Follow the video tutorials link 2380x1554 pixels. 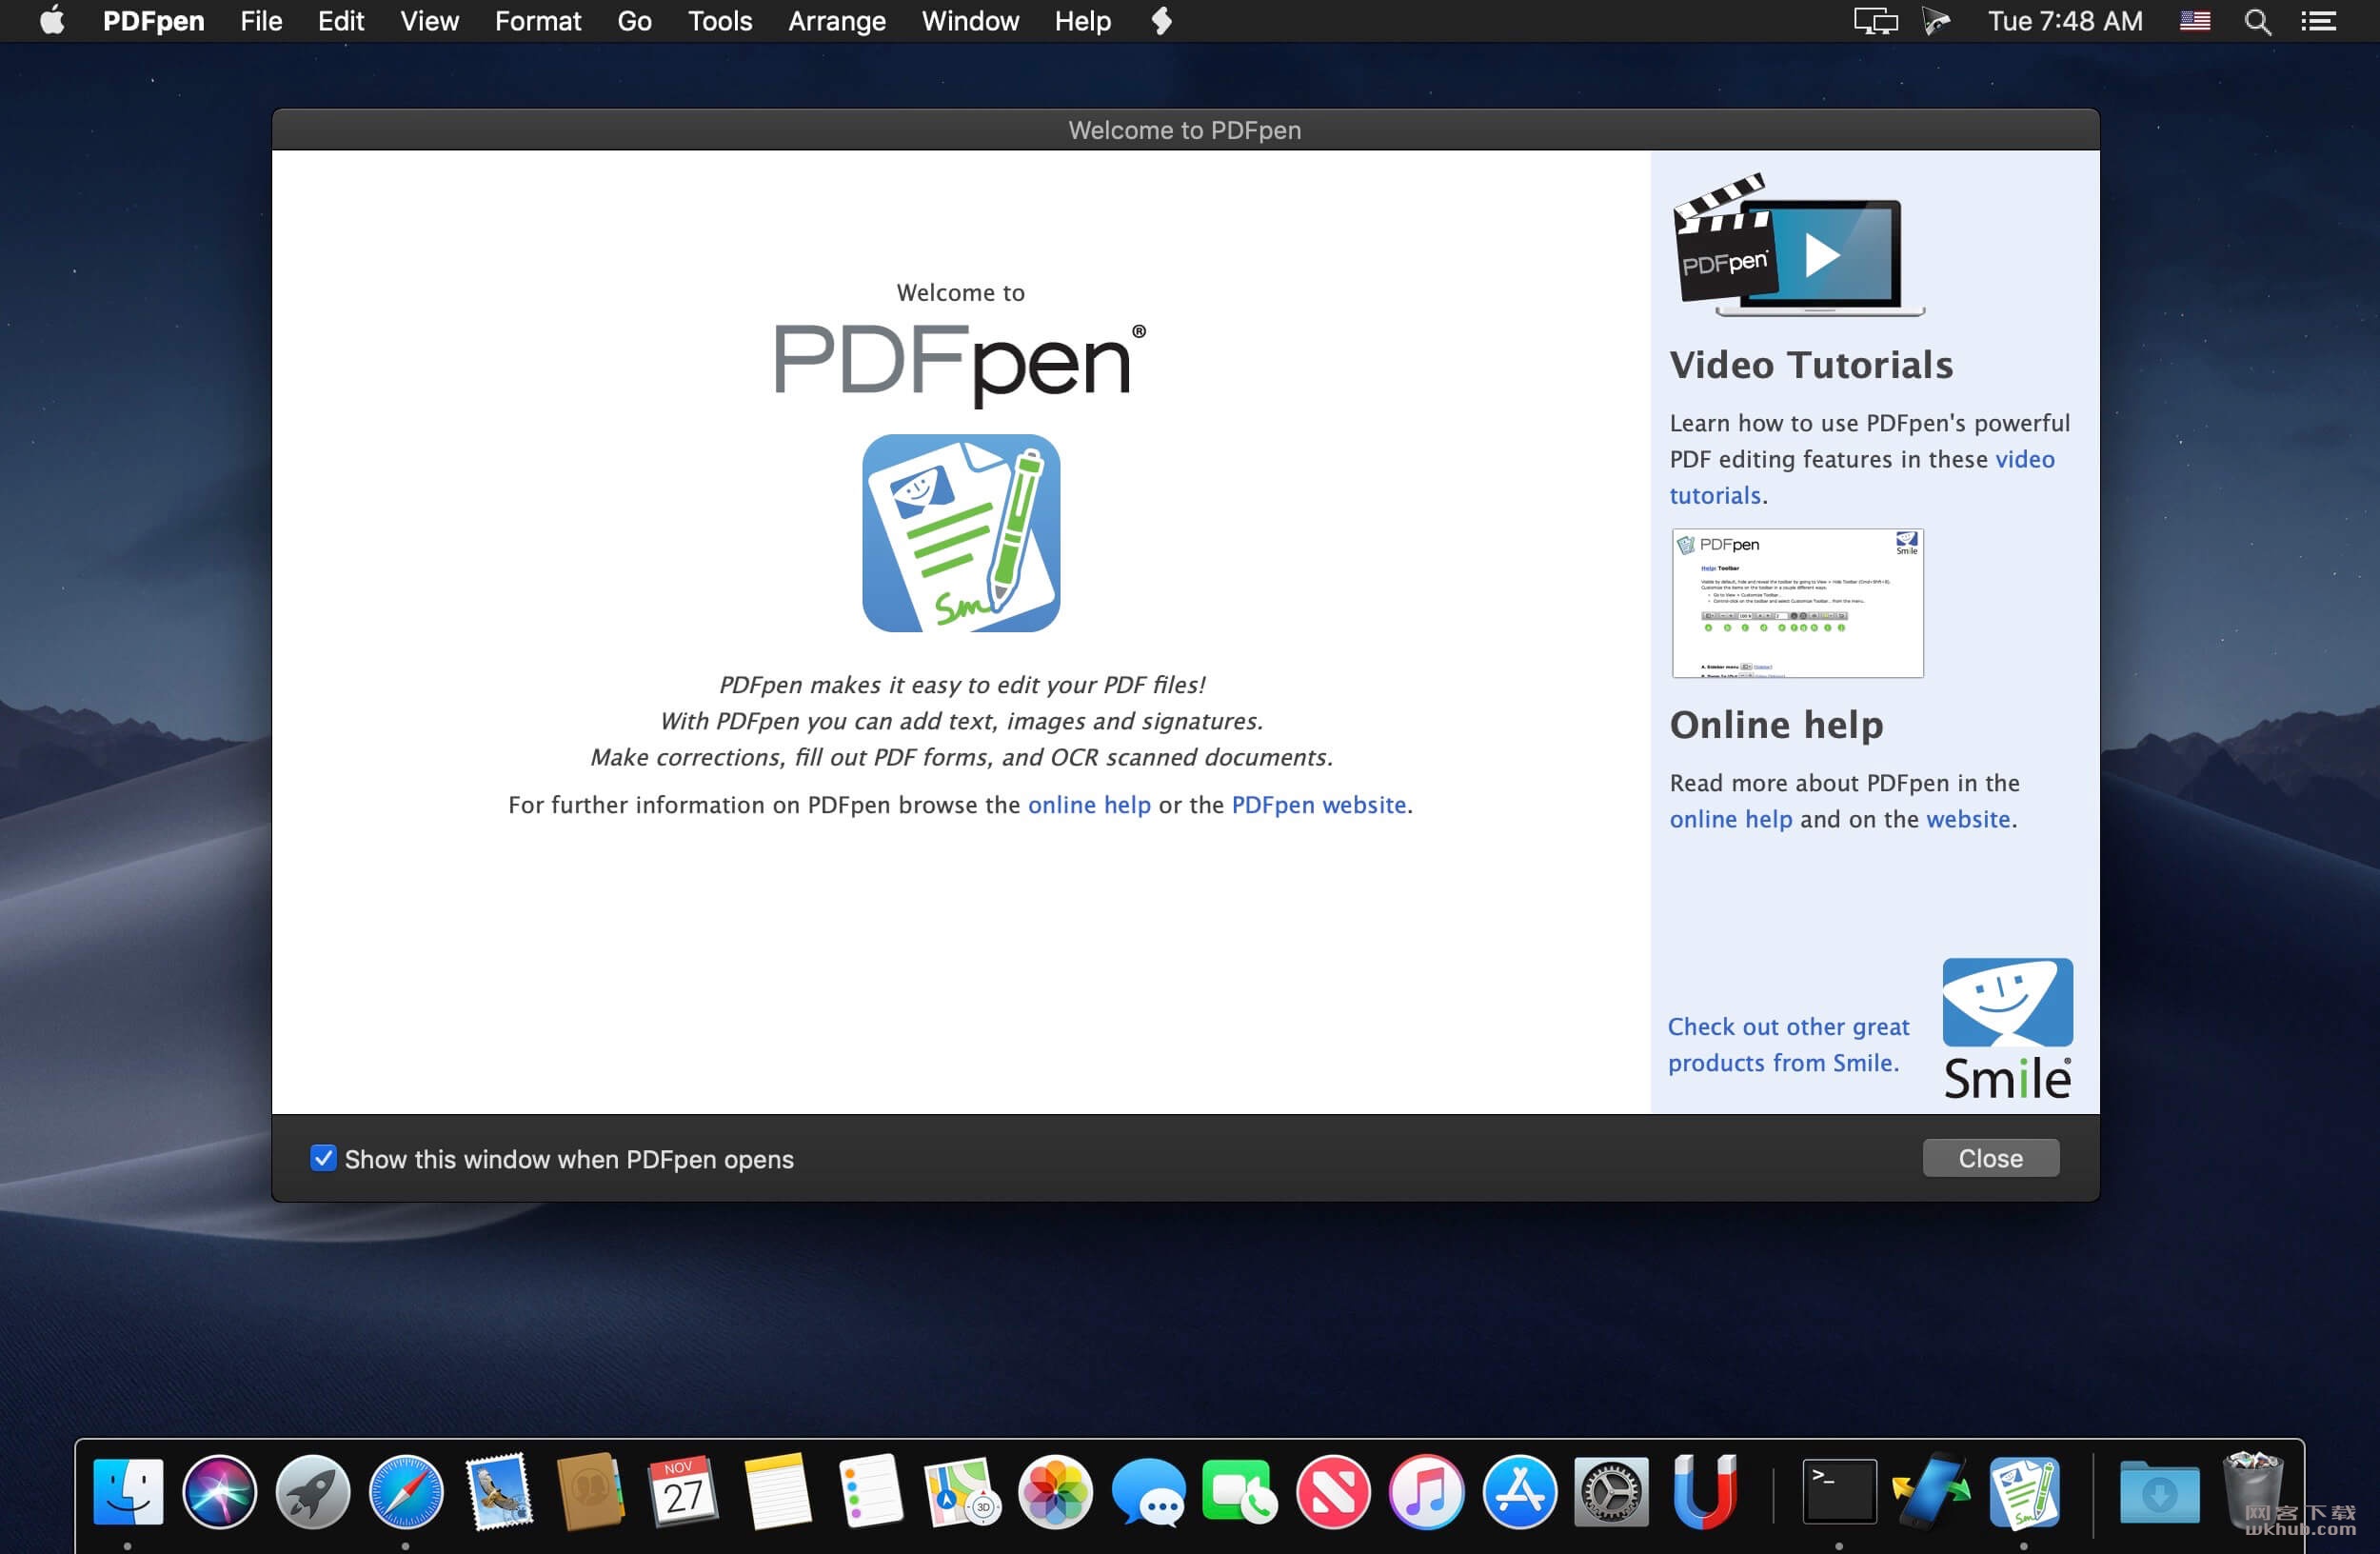(1862, 477)
